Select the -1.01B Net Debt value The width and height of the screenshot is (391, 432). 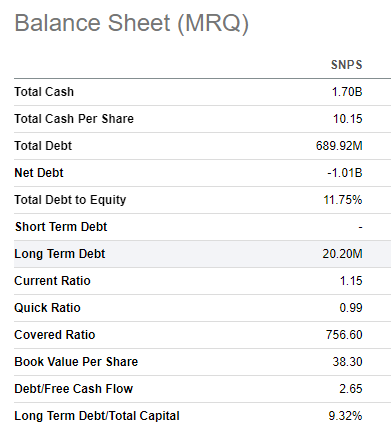click(345, 173)
